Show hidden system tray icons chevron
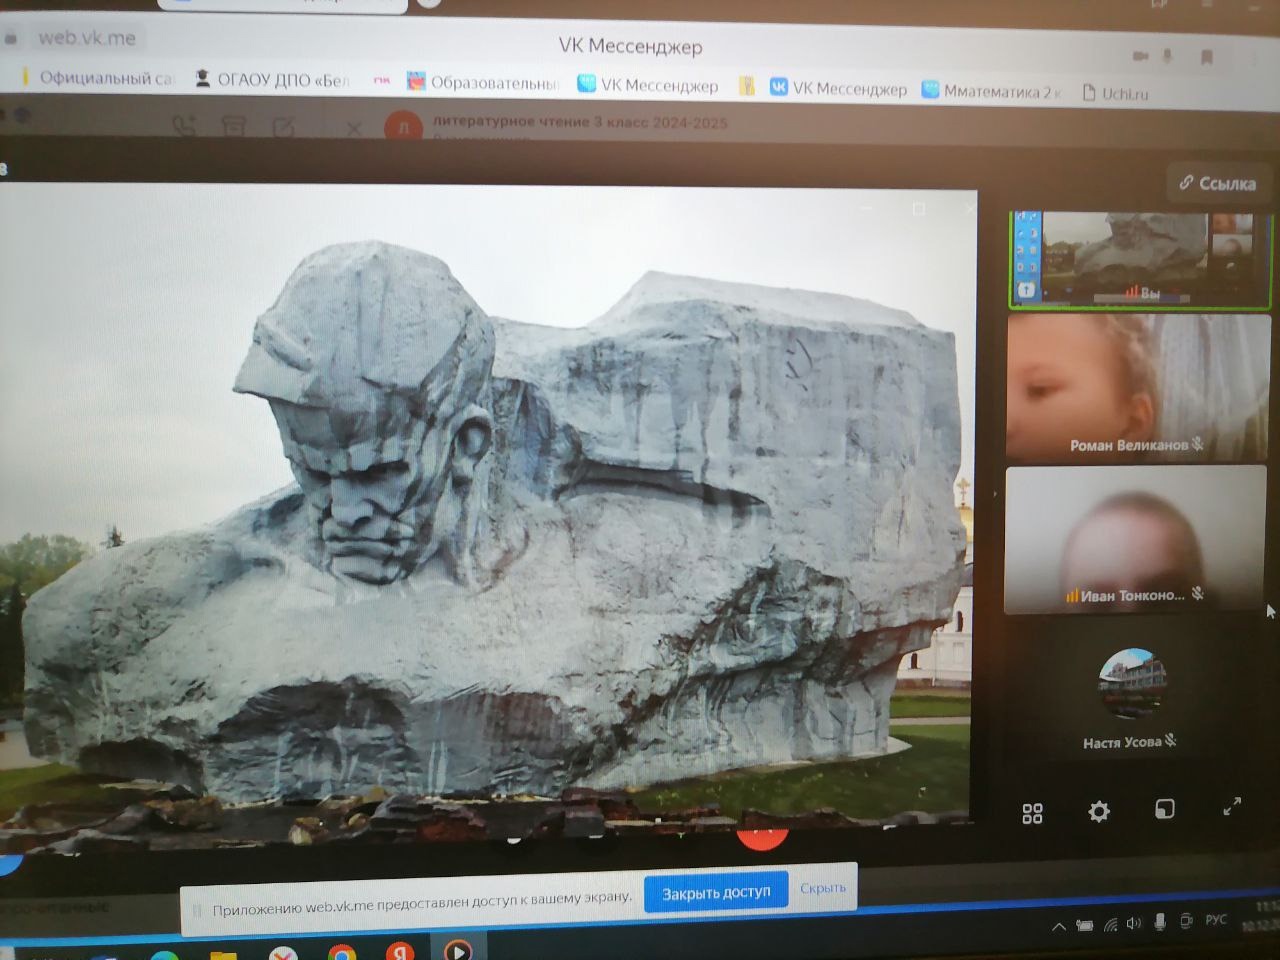1280x960 pixels. pyautogui.click(x=1058, y=926)
